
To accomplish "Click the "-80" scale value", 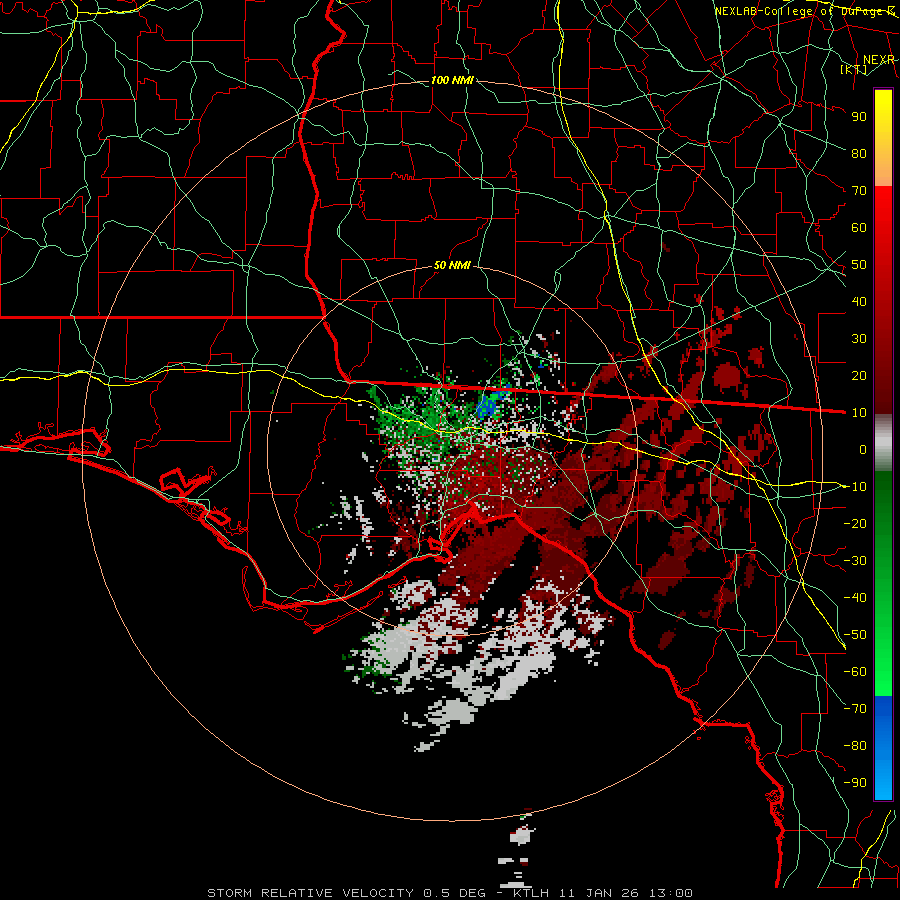I will 855,746.
